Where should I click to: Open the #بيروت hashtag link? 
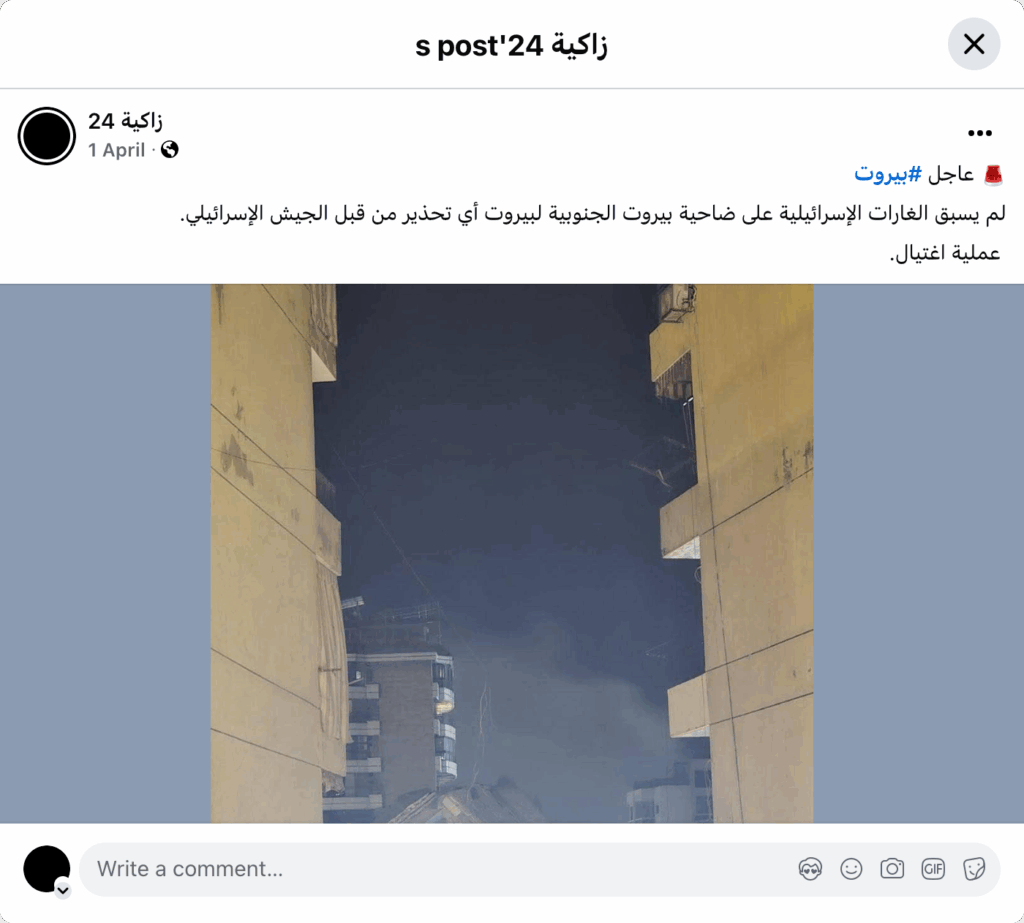[888, 174]
